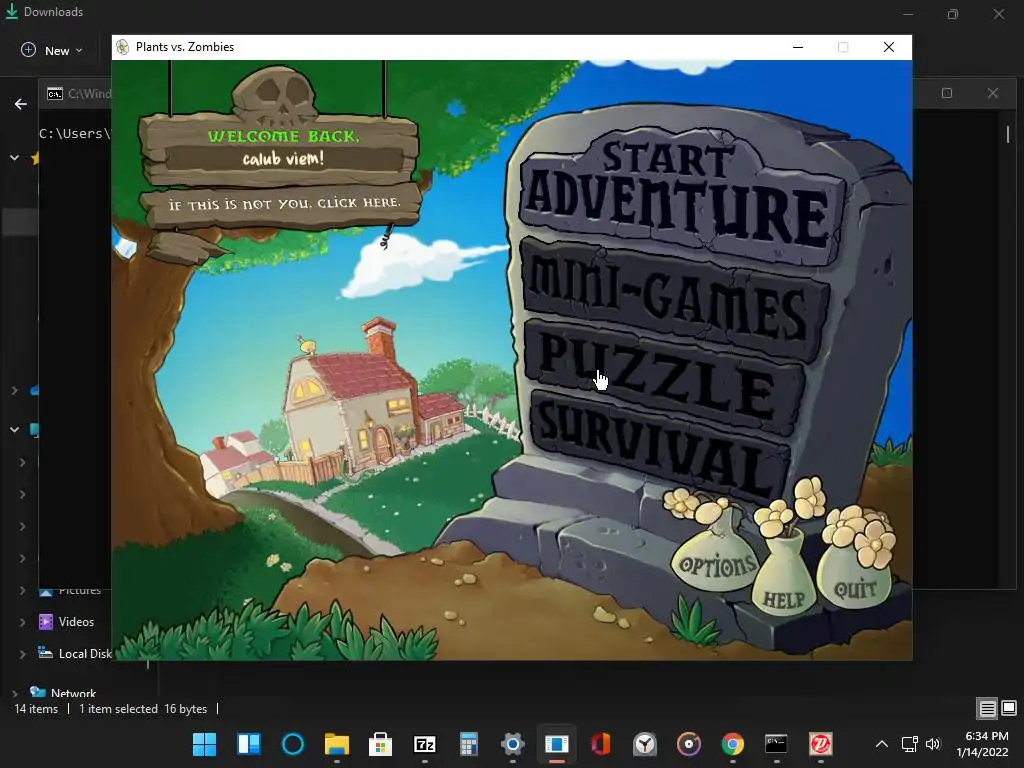The height and width of the screenshot is (768, 1024).
Task: Open the Windows Start menu
Action: coord(204,744)
